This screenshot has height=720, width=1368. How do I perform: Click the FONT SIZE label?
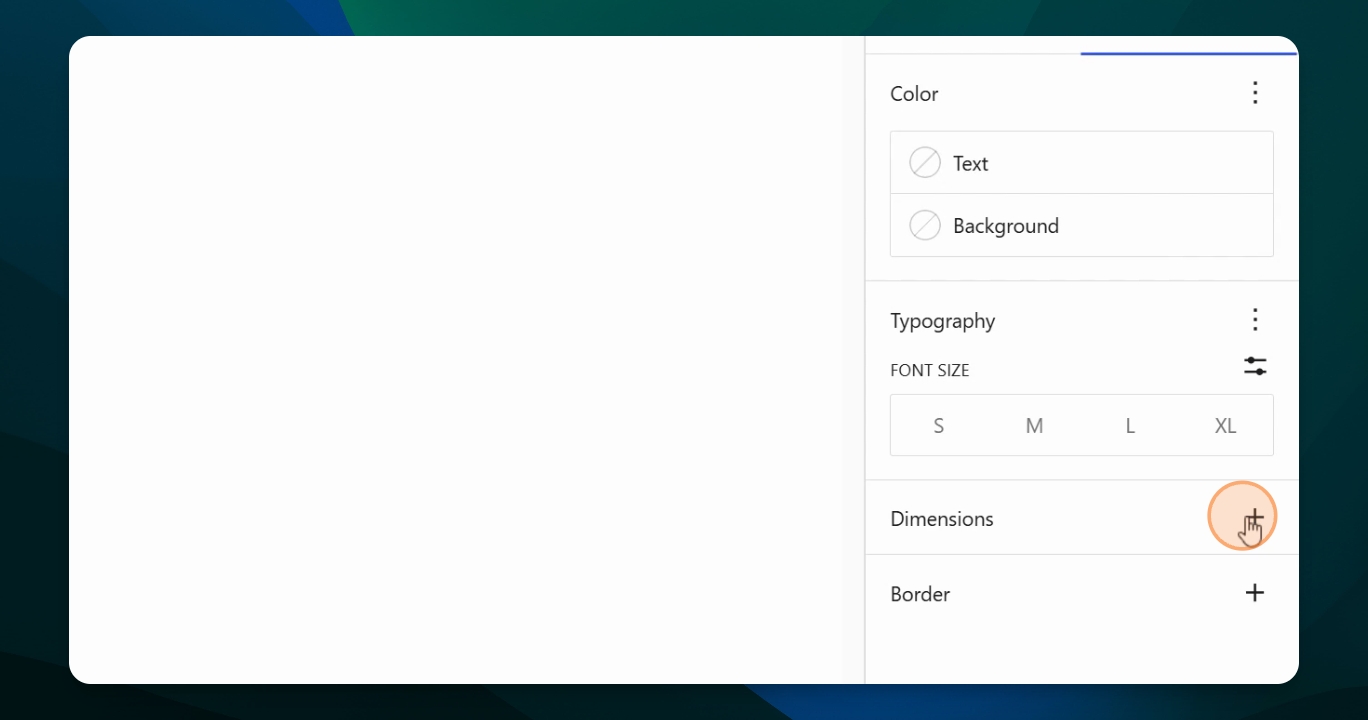click(x=930, y=370)
